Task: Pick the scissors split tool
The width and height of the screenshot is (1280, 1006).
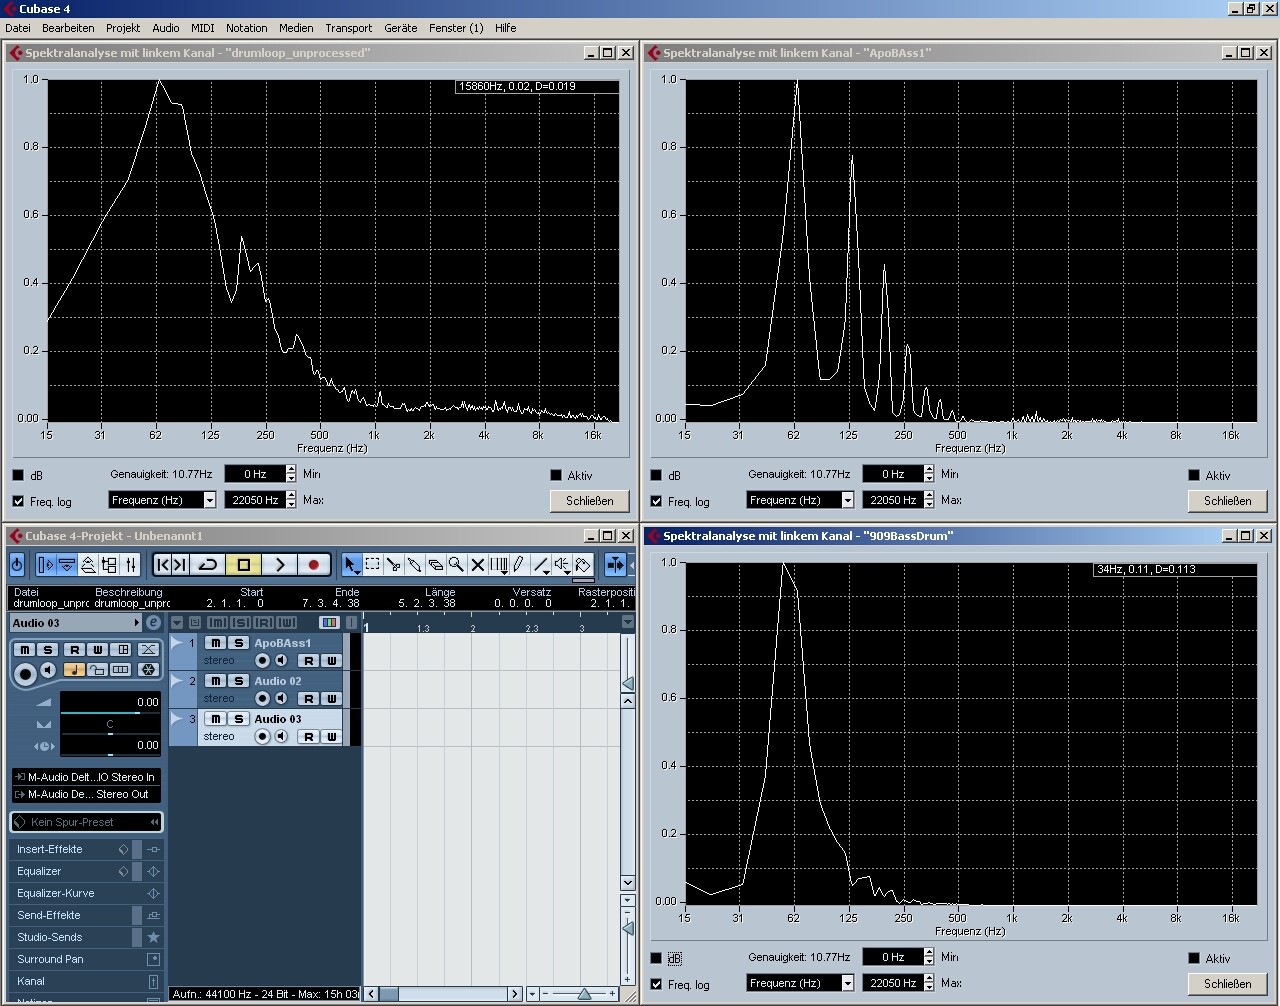Action: (x=393, y=565)
